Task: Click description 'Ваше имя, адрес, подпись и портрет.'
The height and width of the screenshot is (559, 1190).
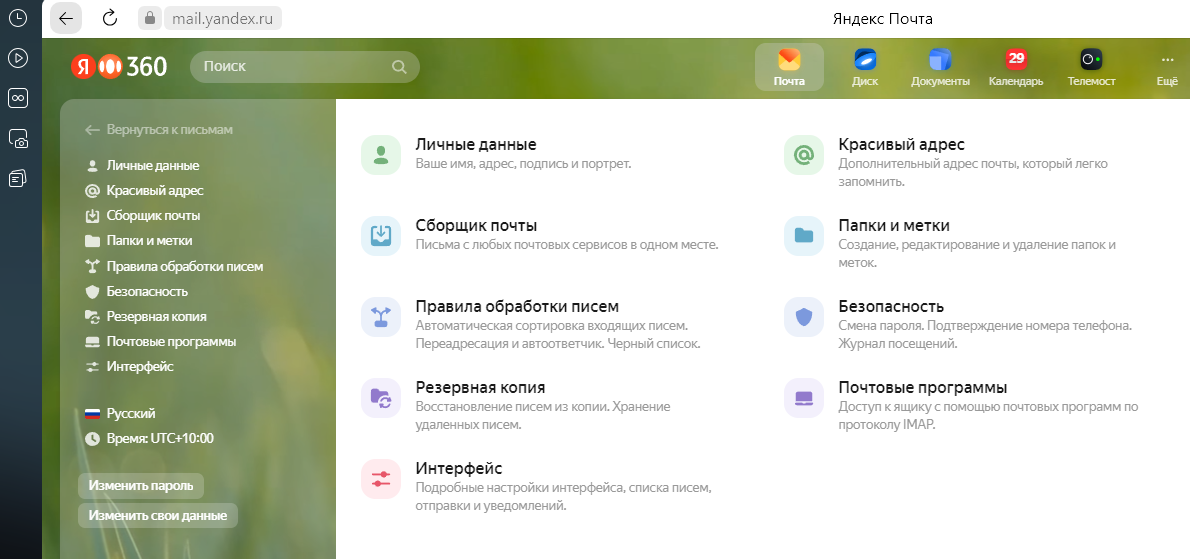Action: point(524,164)
